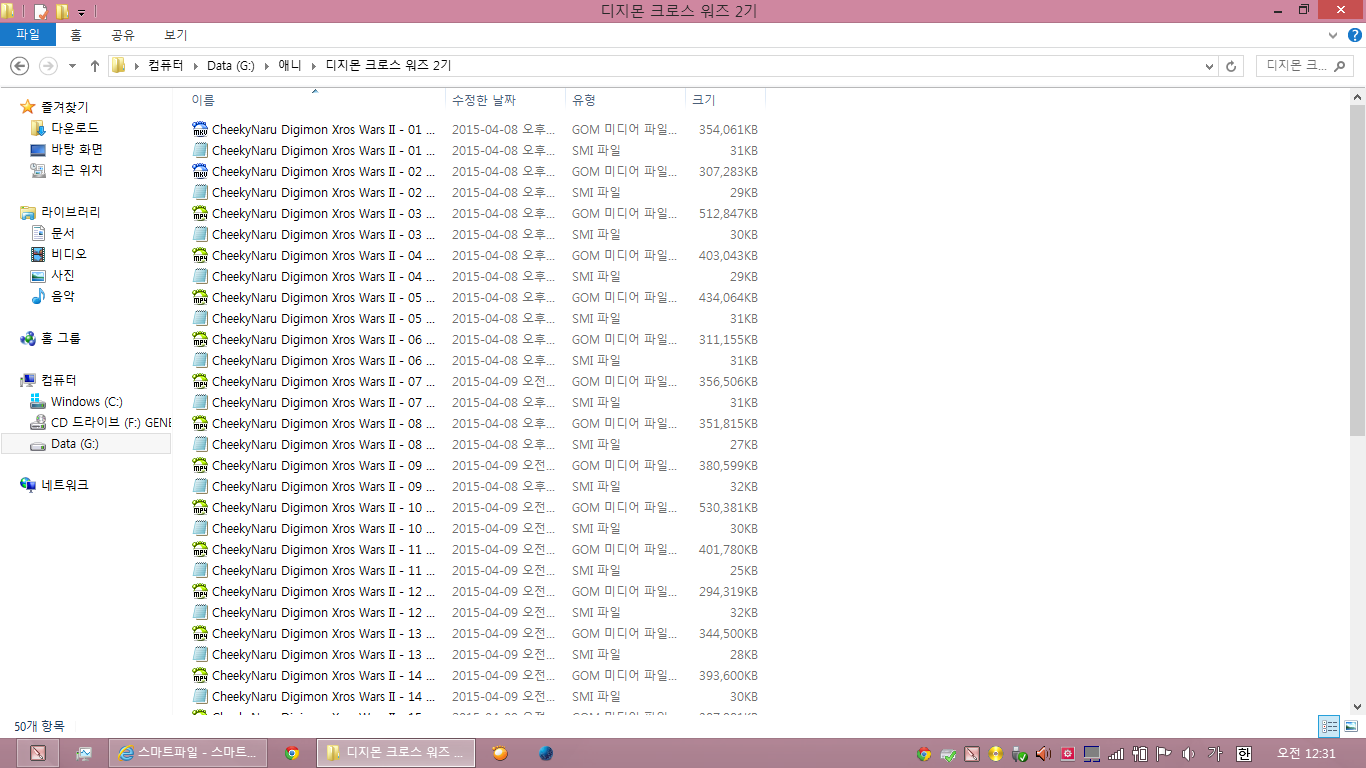
Task: Switch to the 공유 ribbon tab
Action: (x=123, y=35)
